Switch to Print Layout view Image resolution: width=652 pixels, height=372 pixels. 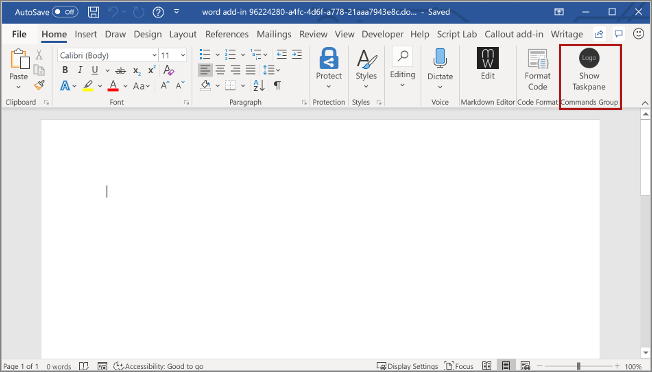pos(506,366)
